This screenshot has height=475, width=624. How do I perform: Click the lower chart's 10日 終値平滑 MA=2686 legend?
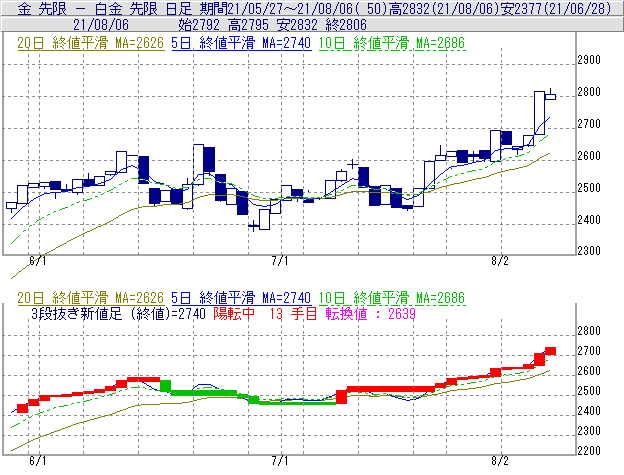click(x=392, y=298)
